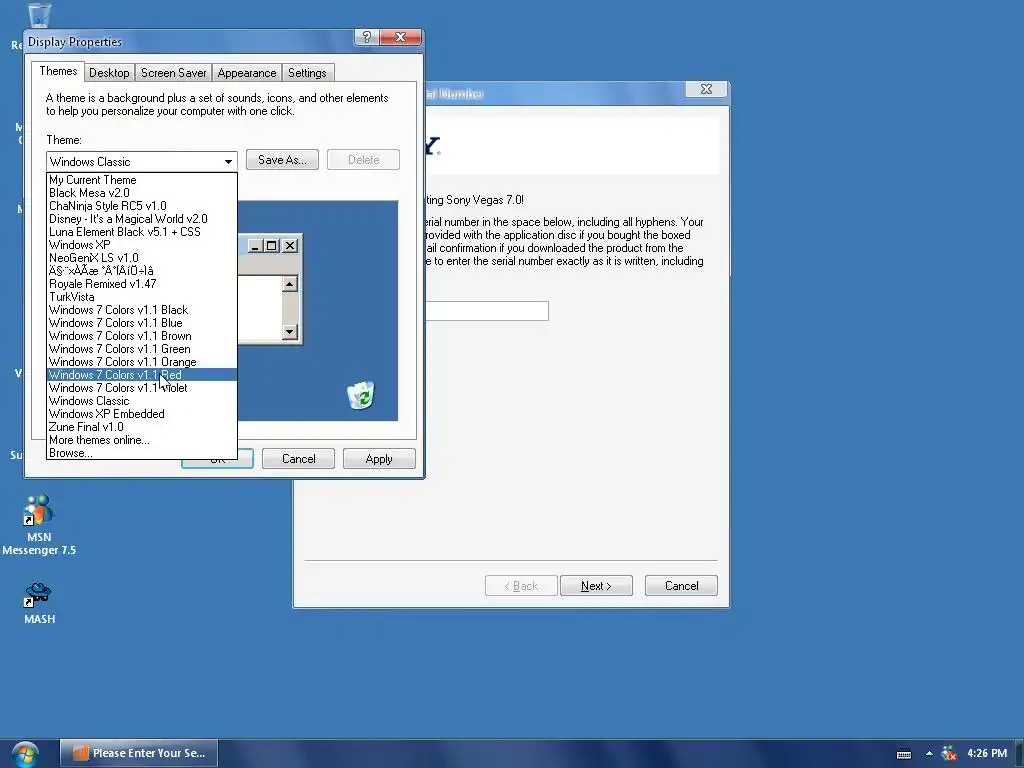Select Windows 7 Colors v1.1 Black

click(142, 310)
